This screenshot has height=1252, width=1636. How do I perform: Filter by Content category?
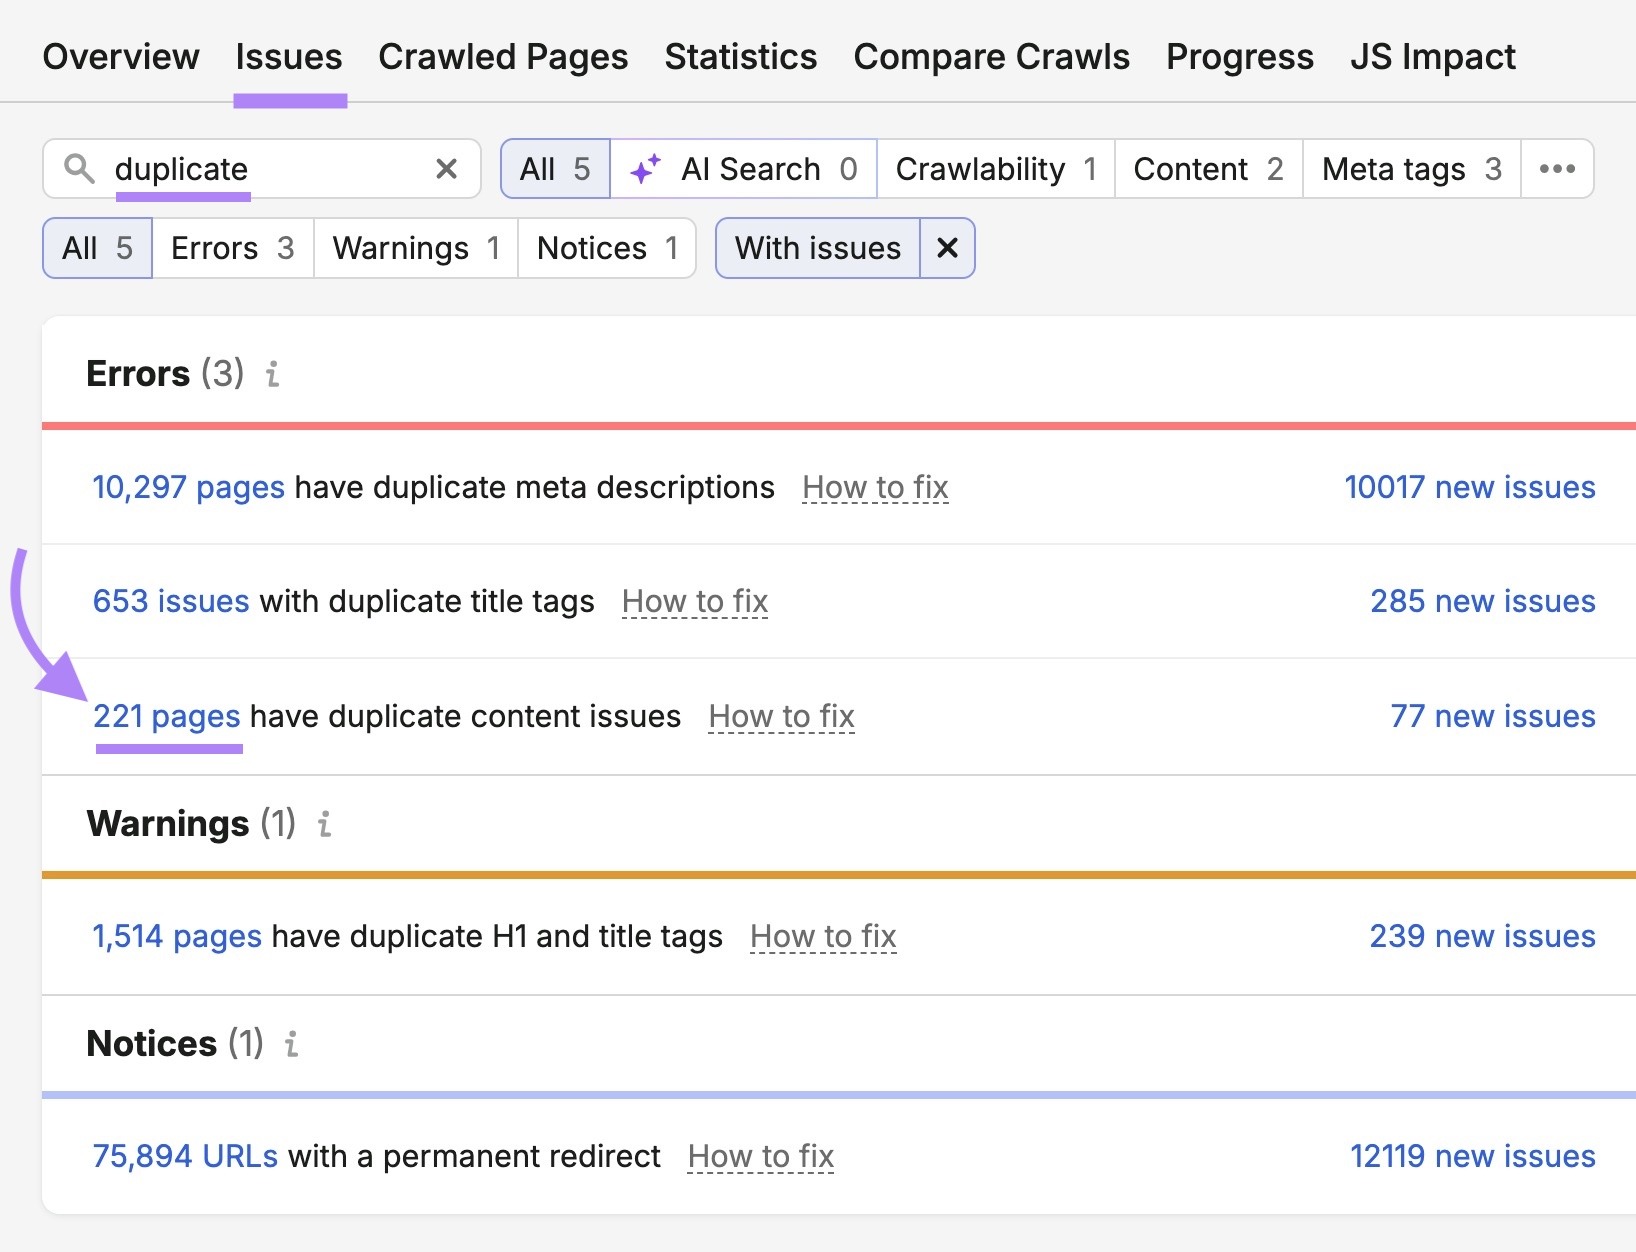(1208, 169)
